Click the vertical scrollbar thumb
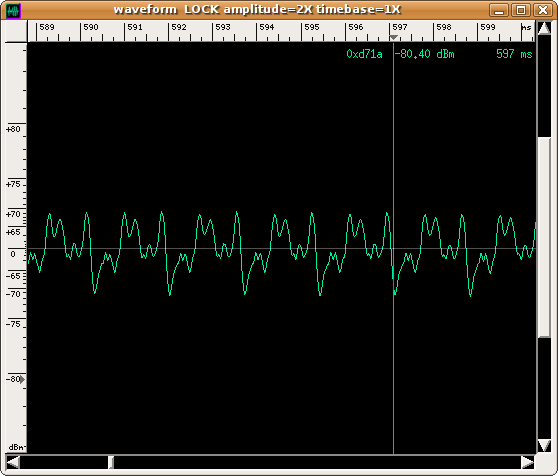Viewport: 558px width, 476px height. [x=544, y=237]
